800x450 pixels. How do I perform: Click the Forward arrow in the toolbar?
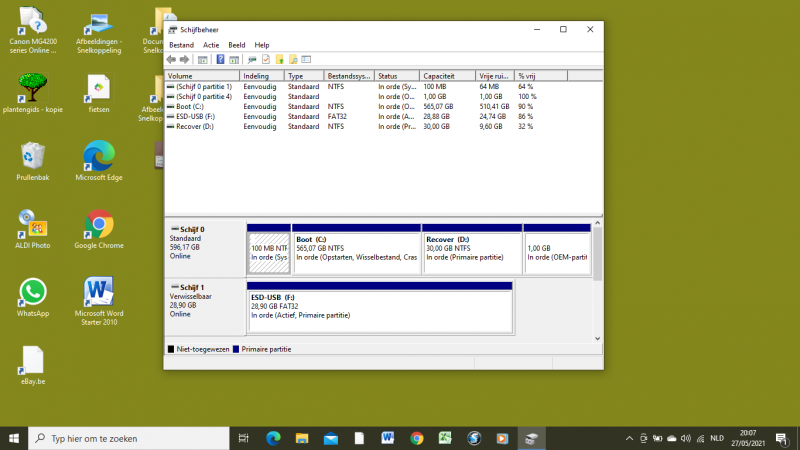coord(184,59)
